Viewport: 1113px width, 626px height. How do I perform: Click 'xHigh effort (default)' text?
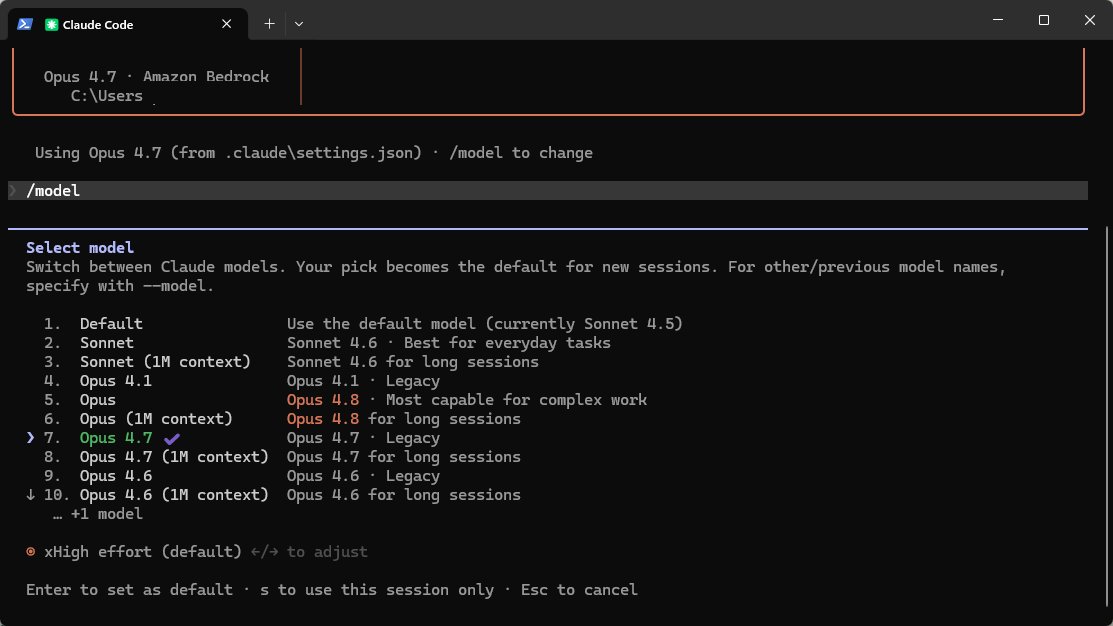(143, 551)
